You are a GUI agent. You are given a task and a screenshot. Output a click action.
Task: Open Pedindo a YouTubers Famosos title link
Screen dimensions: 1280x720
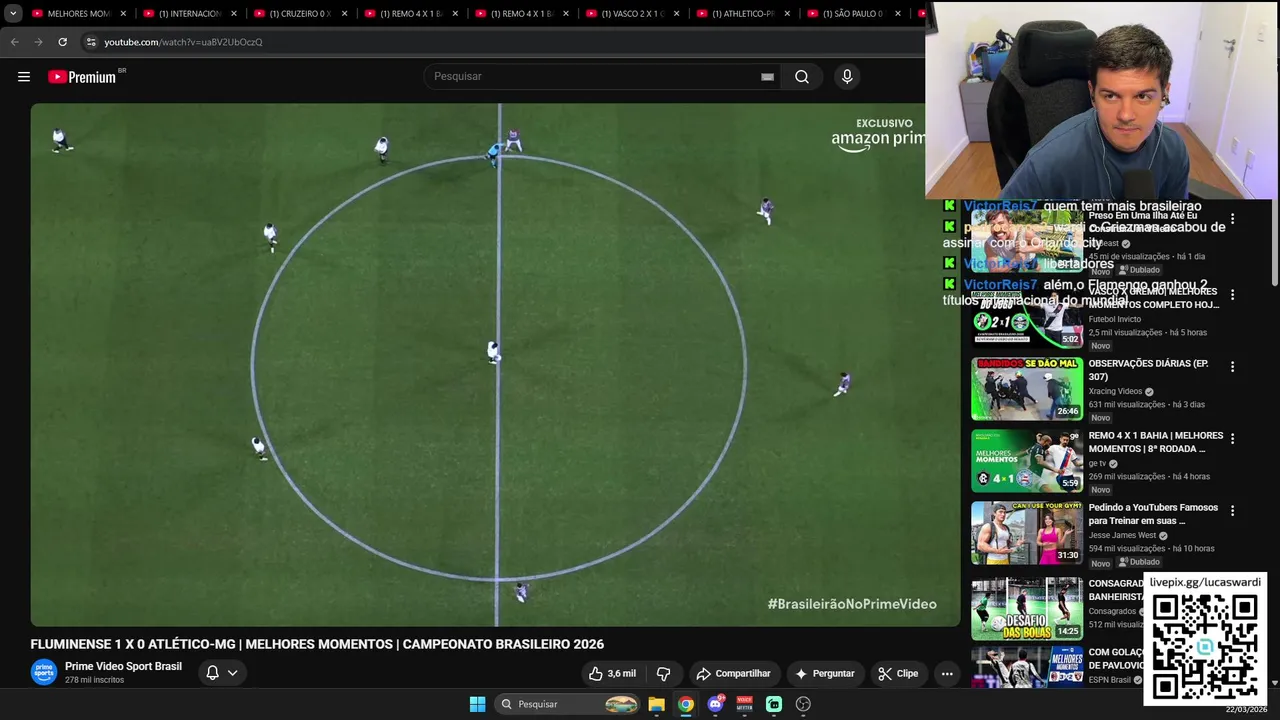click(1153, 514)
